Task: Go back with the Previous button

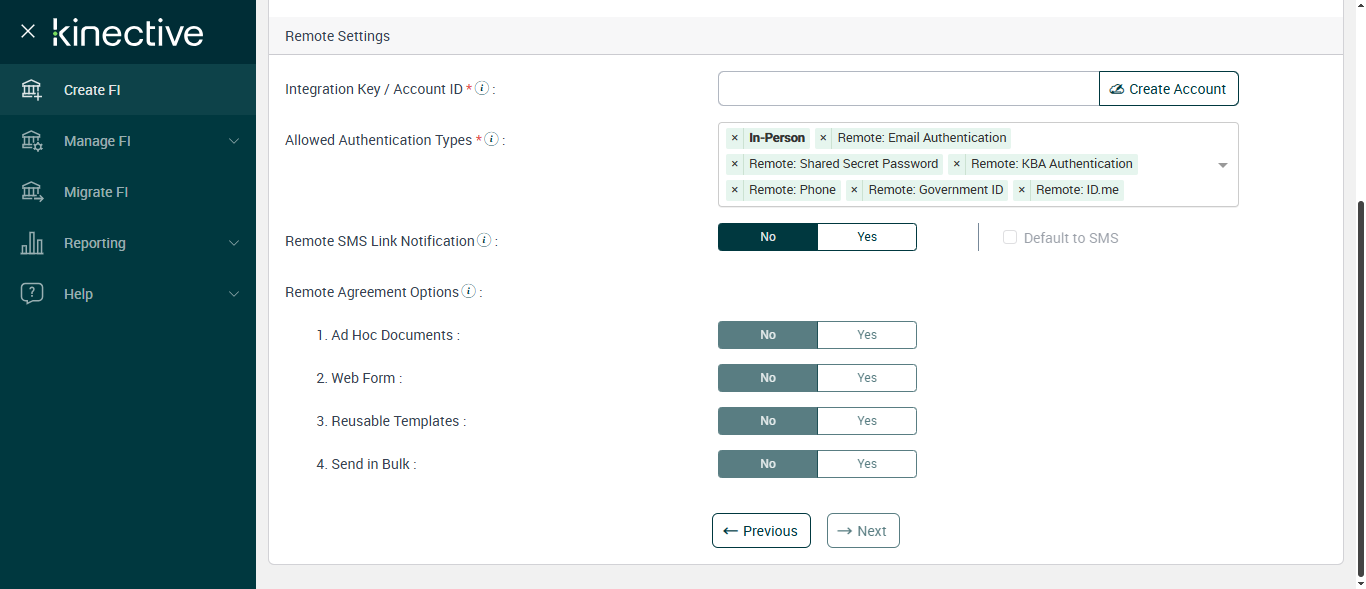Action: click(761, 531)
